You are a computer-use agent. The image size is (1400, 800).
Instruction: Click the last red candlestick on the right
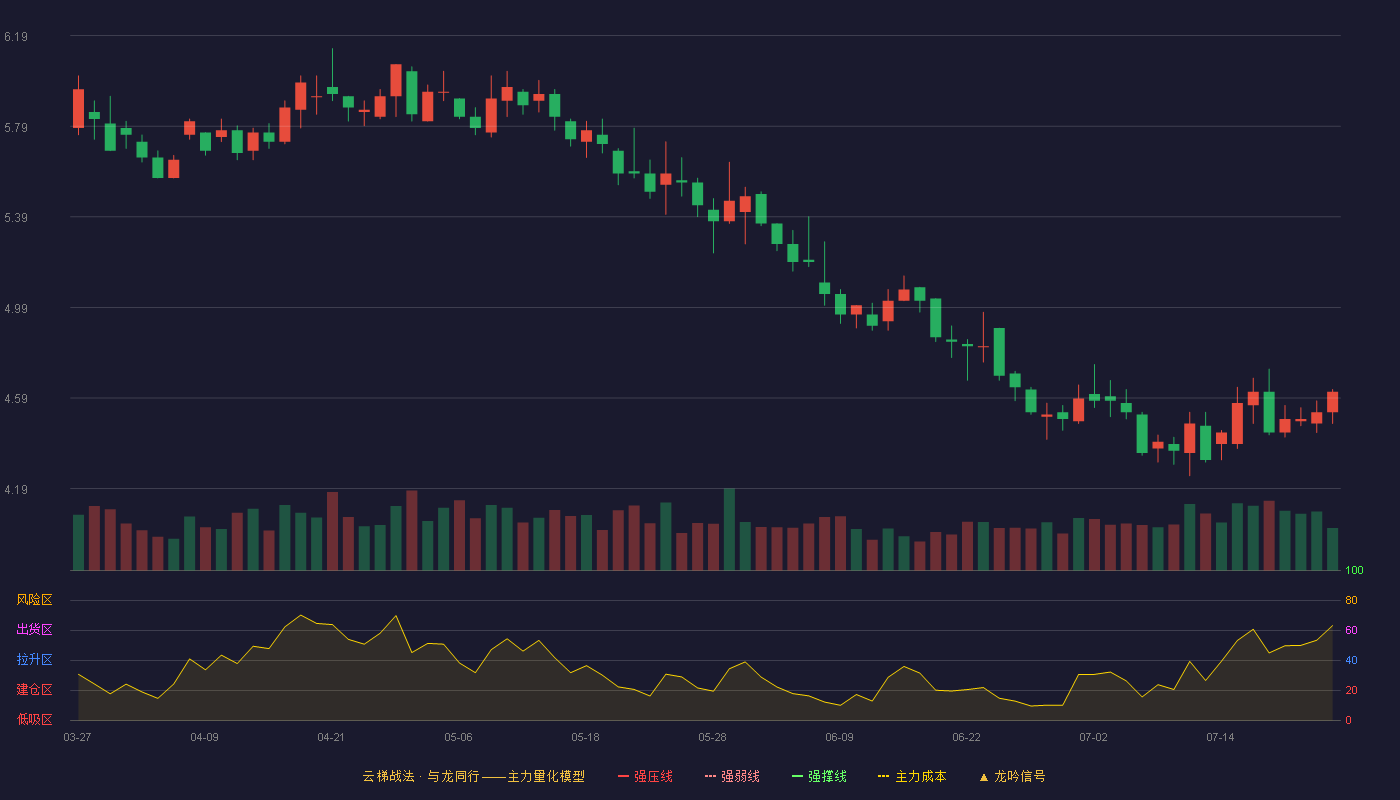tap(1332, 402)
